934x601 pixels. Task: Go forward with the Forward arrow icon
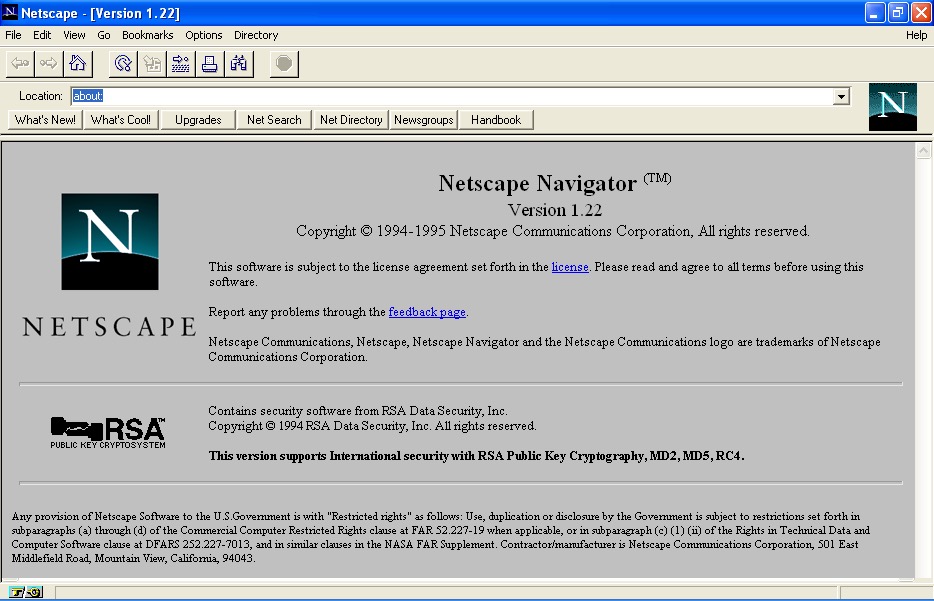[49, 64]
